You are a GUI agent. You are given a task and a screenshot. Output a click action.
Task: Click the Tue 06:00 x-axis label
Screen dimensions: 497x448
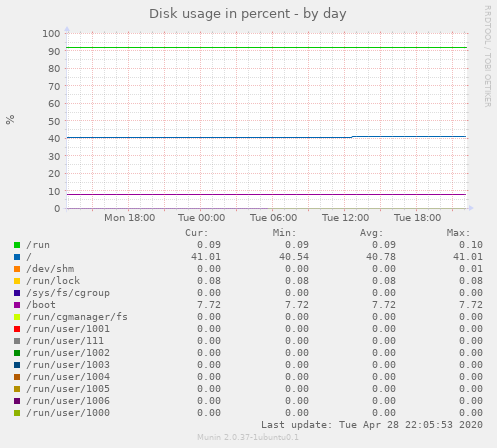(274, 218)
